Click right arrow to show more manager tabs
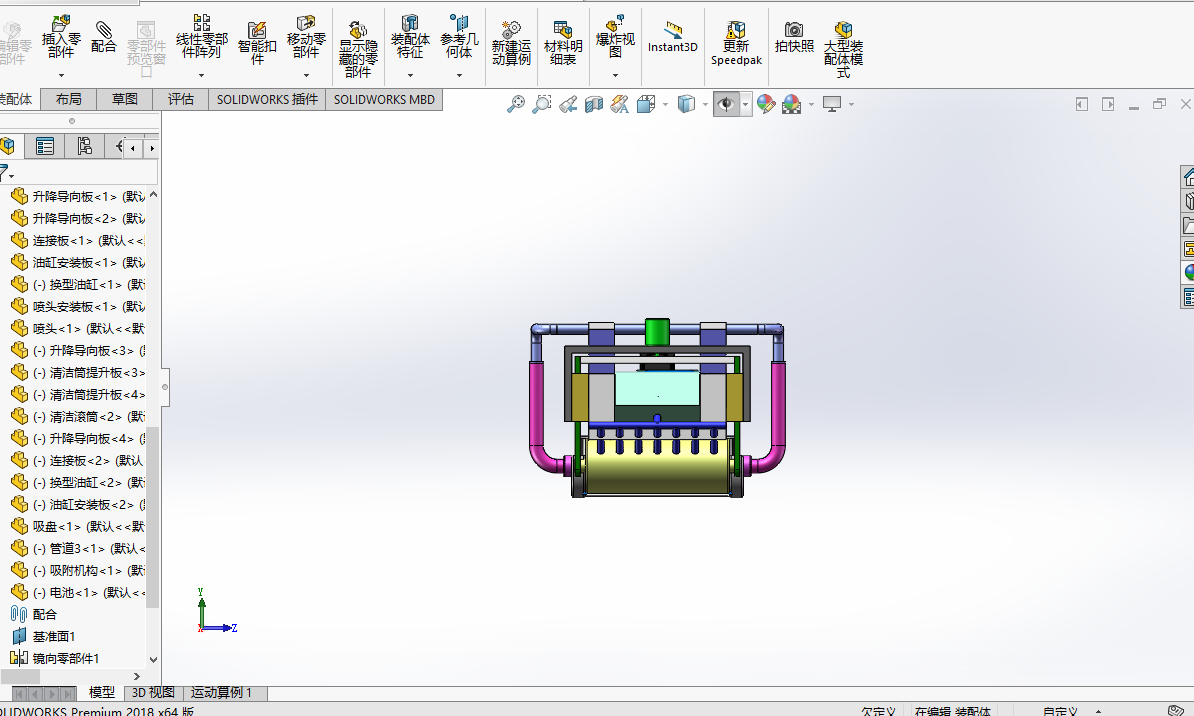Image resolution: width=1194 pixels, height=716 pixels. coord(152,148)
